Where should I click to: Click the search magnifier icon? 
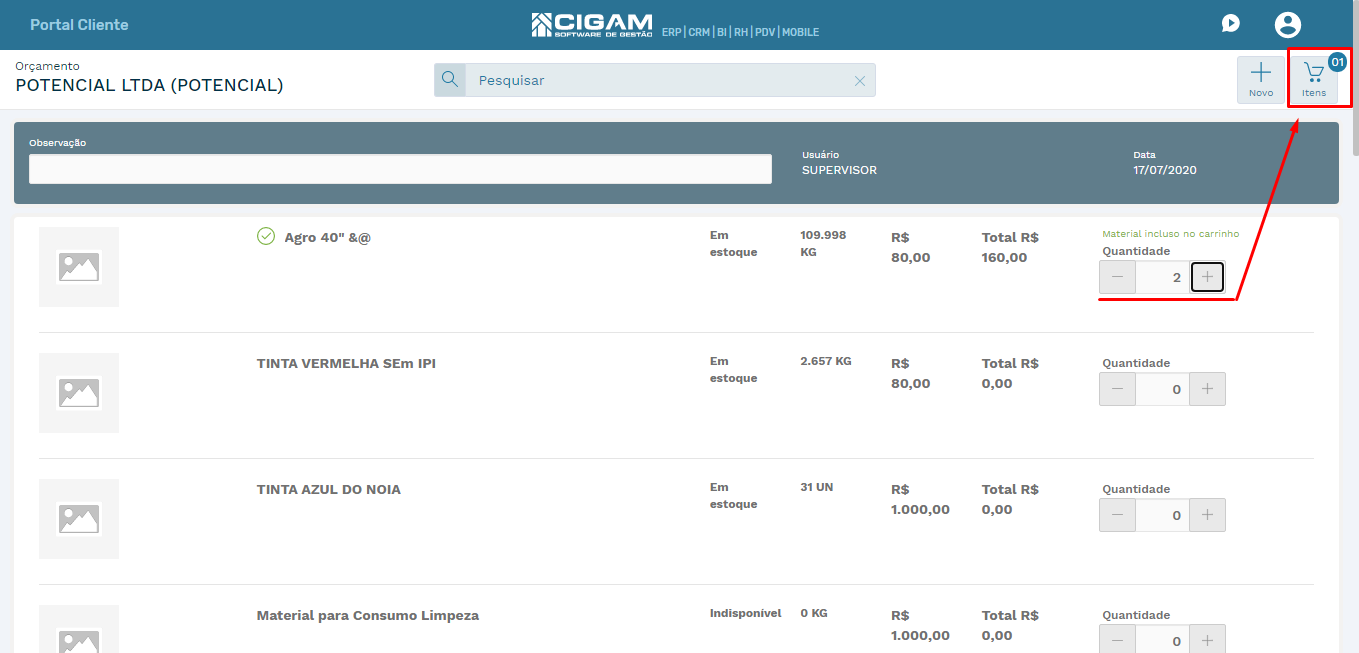450,80
